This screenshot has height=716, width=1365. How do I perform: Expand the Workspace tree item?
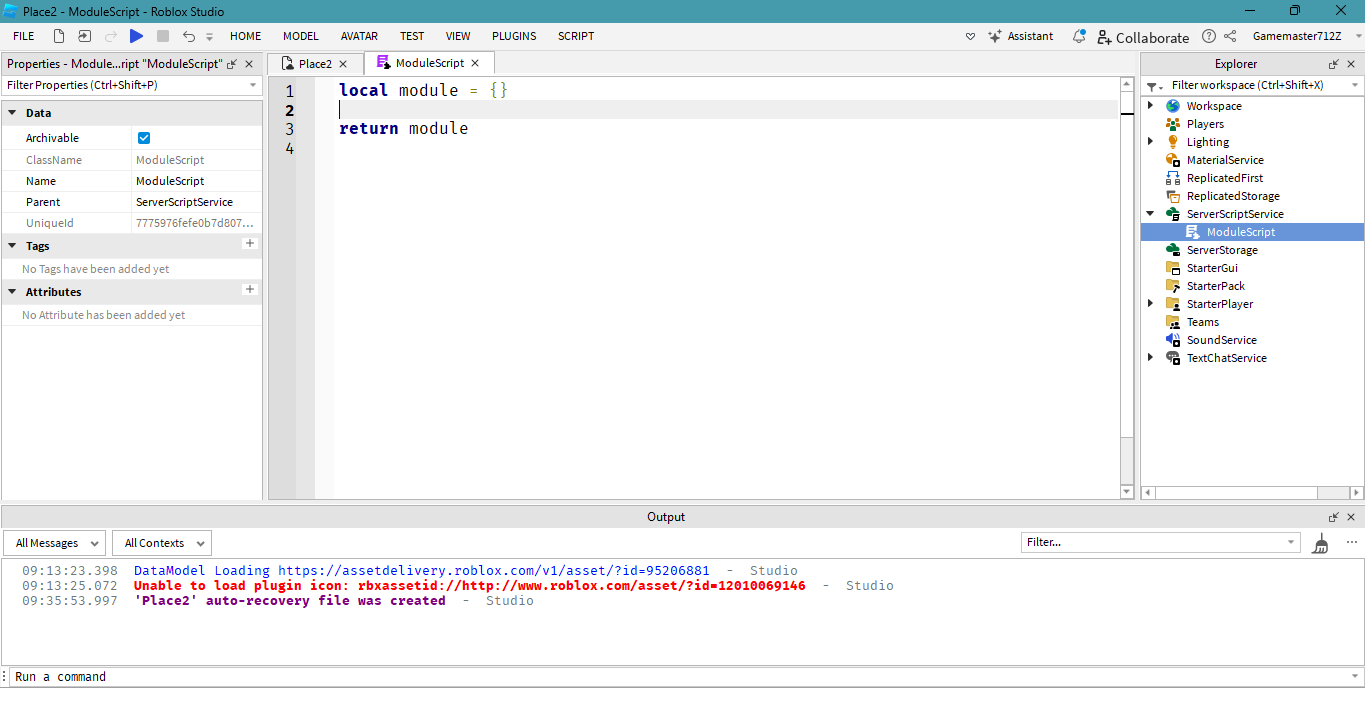coord(1149,105)
